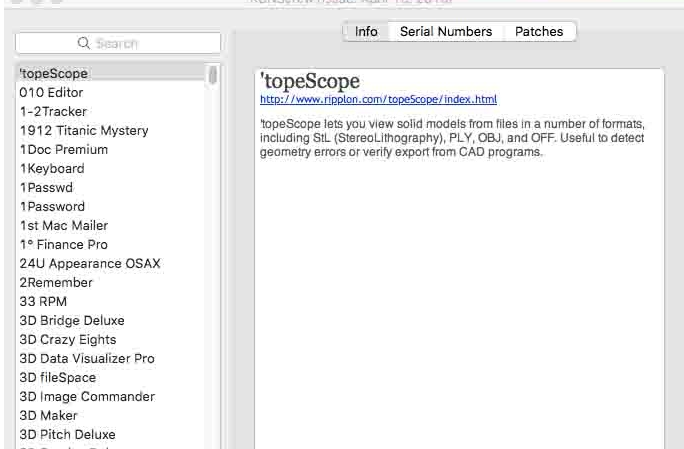Click the magnifying glass search icon

click(x=83, y=43)
